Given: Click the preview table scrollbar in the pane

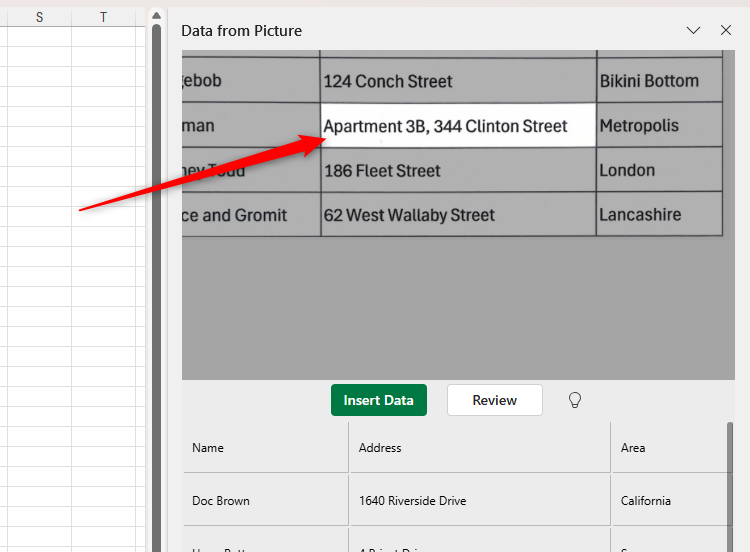Looking at the screenshot, I should pyautogui.click(x=730, y=480).
